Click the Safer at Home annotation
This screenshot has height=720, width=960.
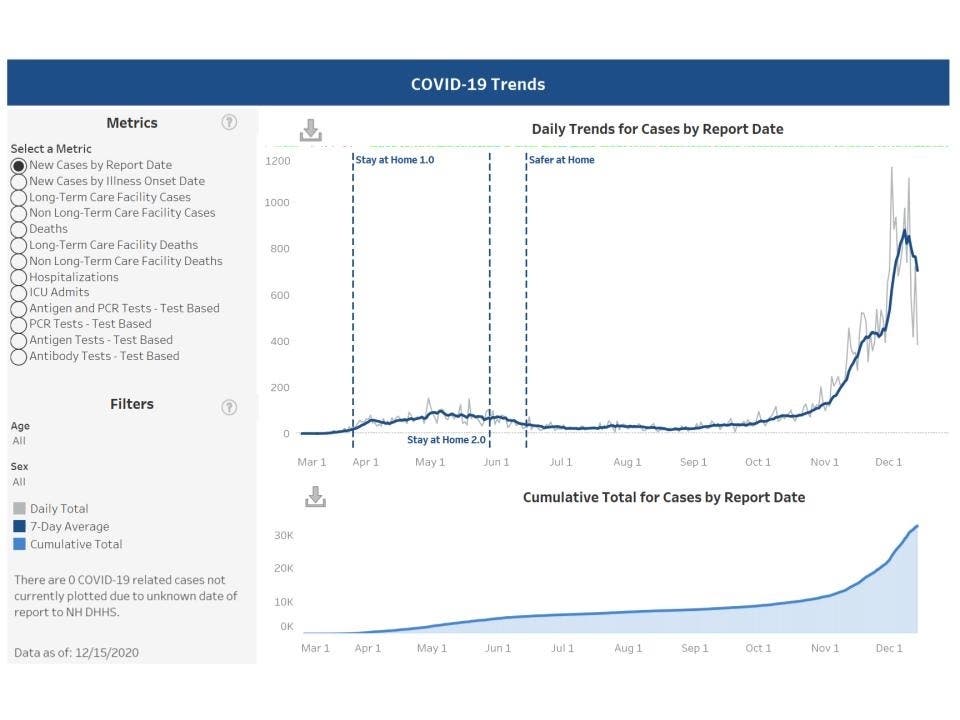click(x=563, y=159)
